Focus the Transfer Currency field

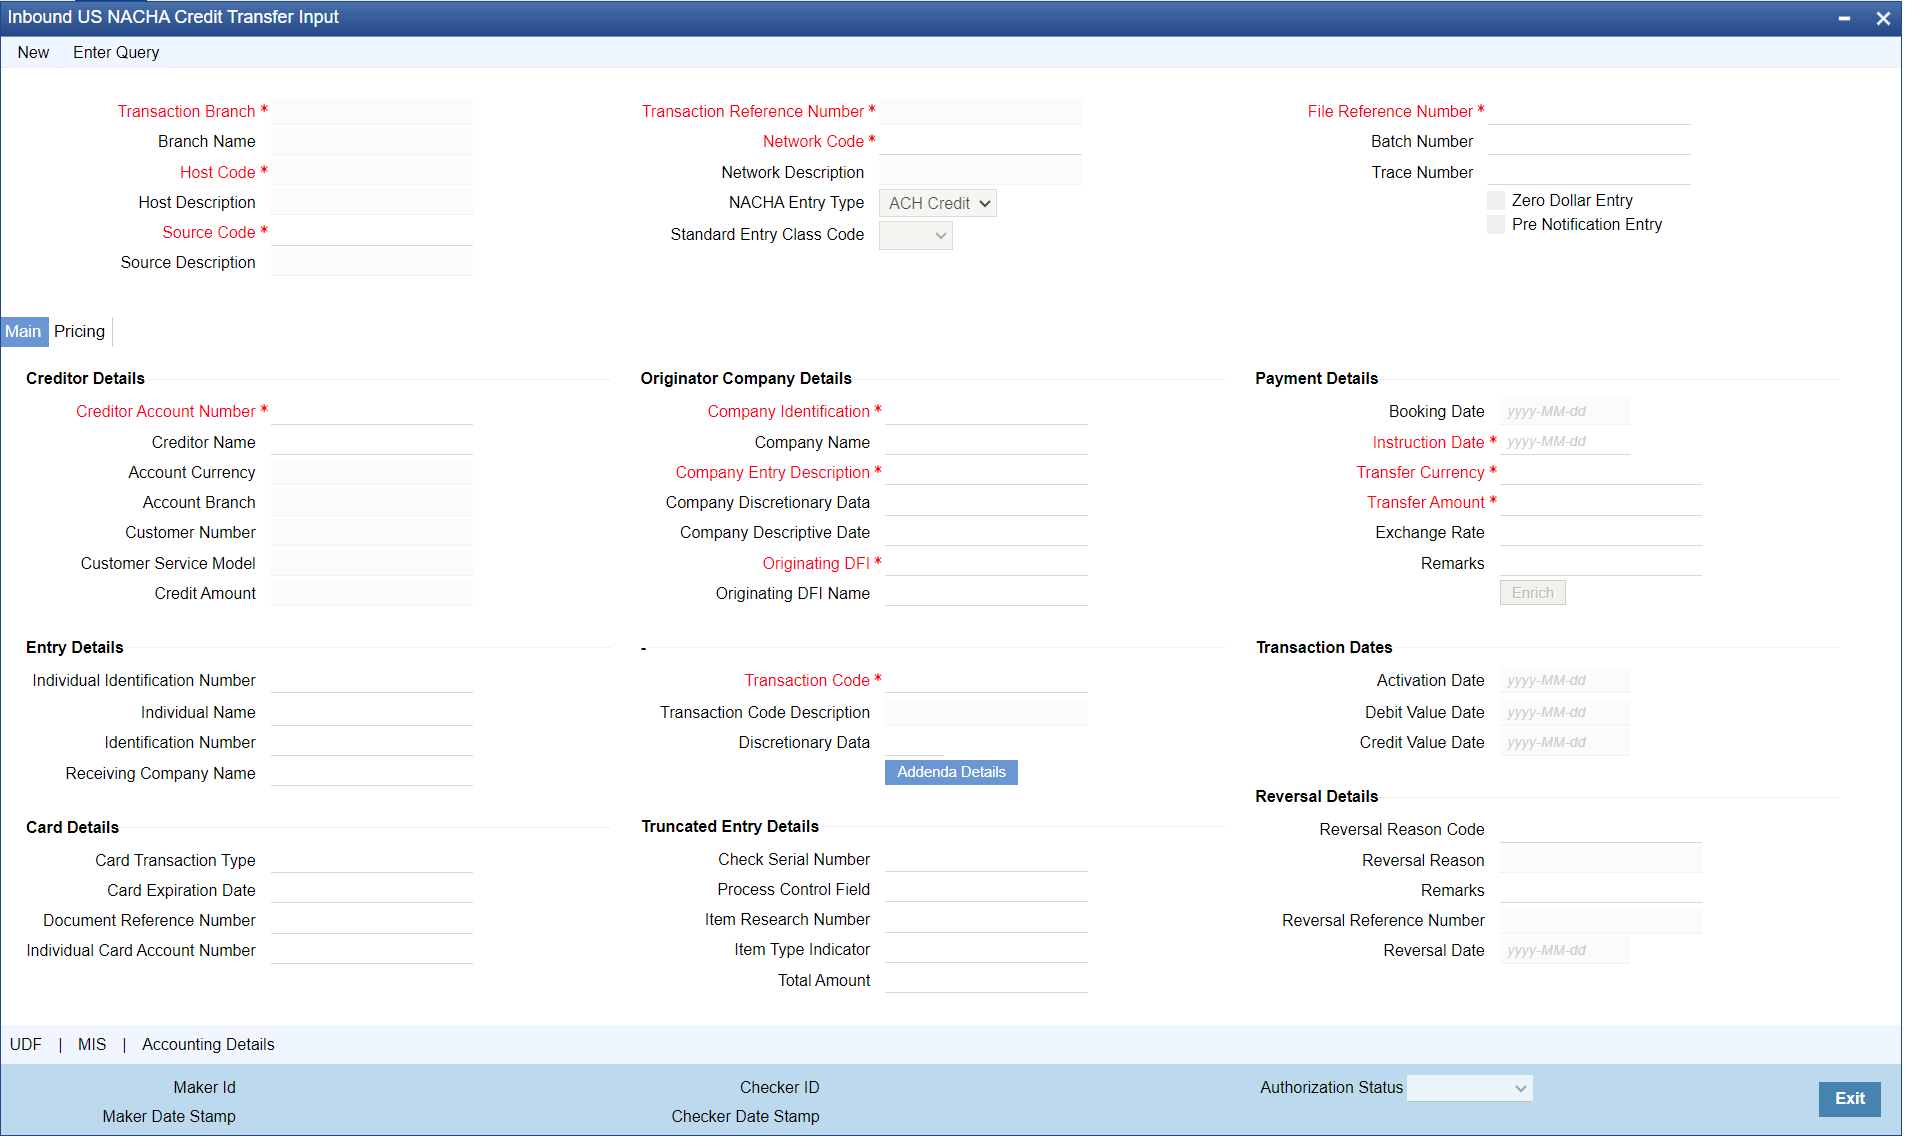pyautogui.click(x=1601, y=473)
